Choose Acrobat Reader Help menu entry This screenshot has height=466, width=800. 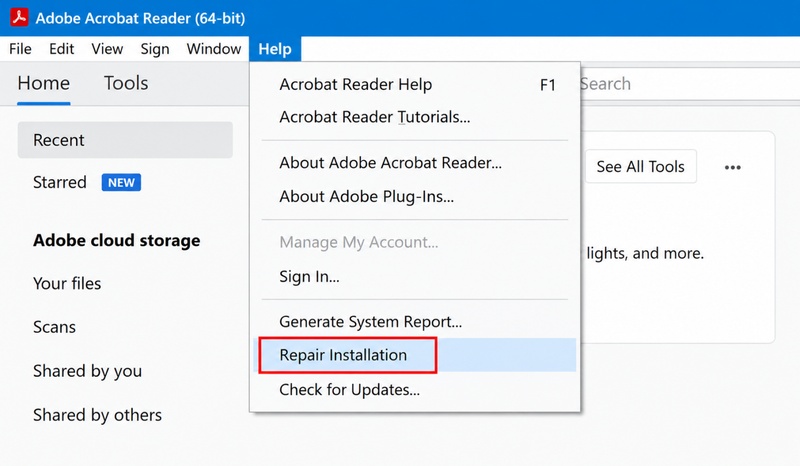tap(415, 84)
